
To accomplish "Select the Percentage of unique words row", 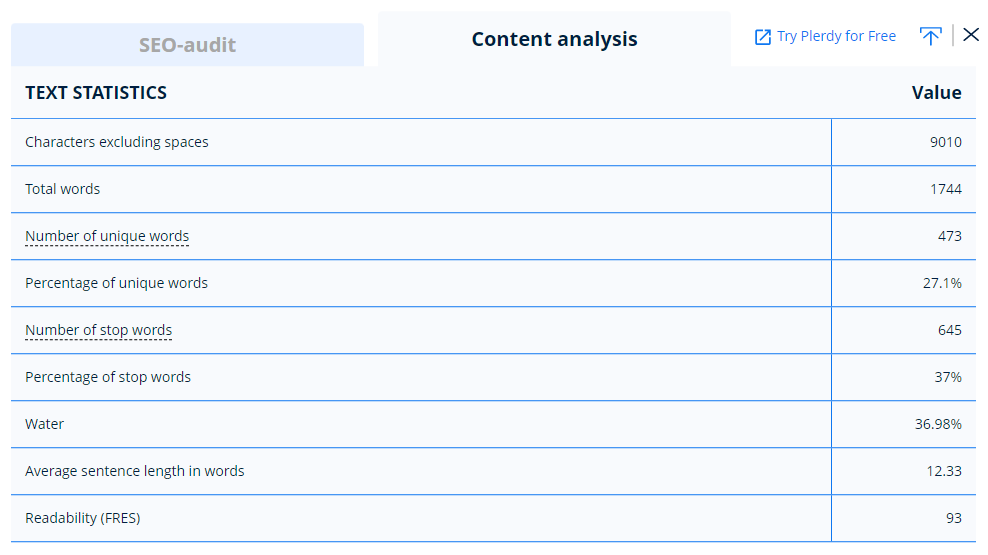I will coord(493,283).
